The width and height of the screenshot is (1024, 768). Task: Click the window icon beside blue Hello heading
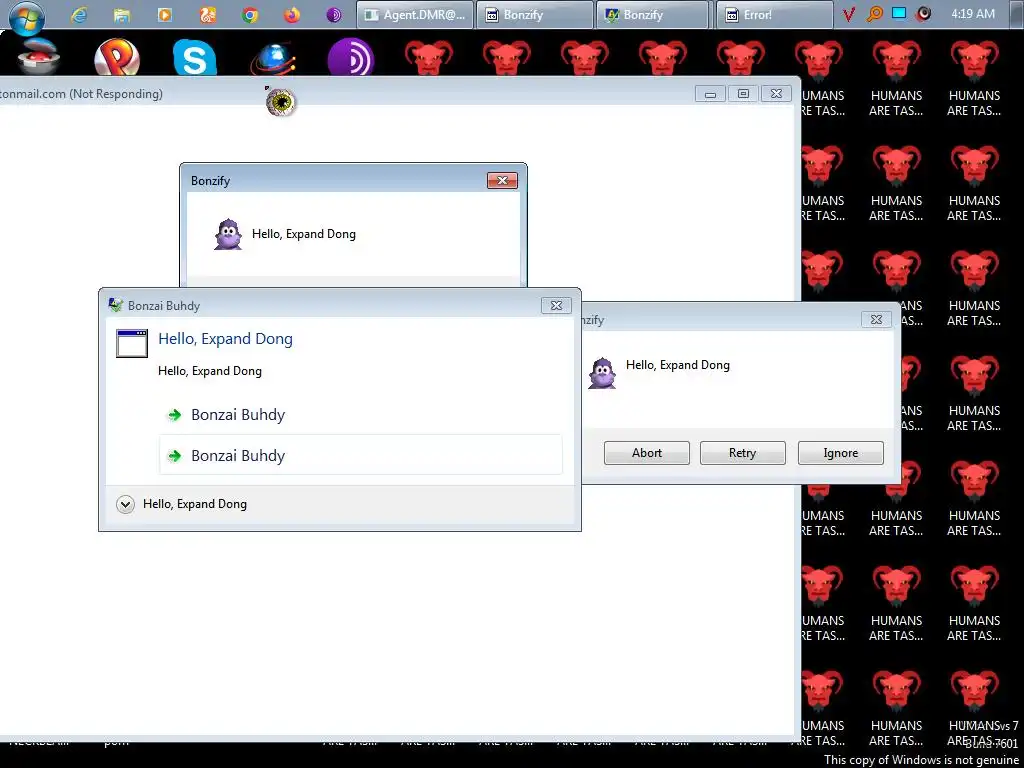(132, 344)
